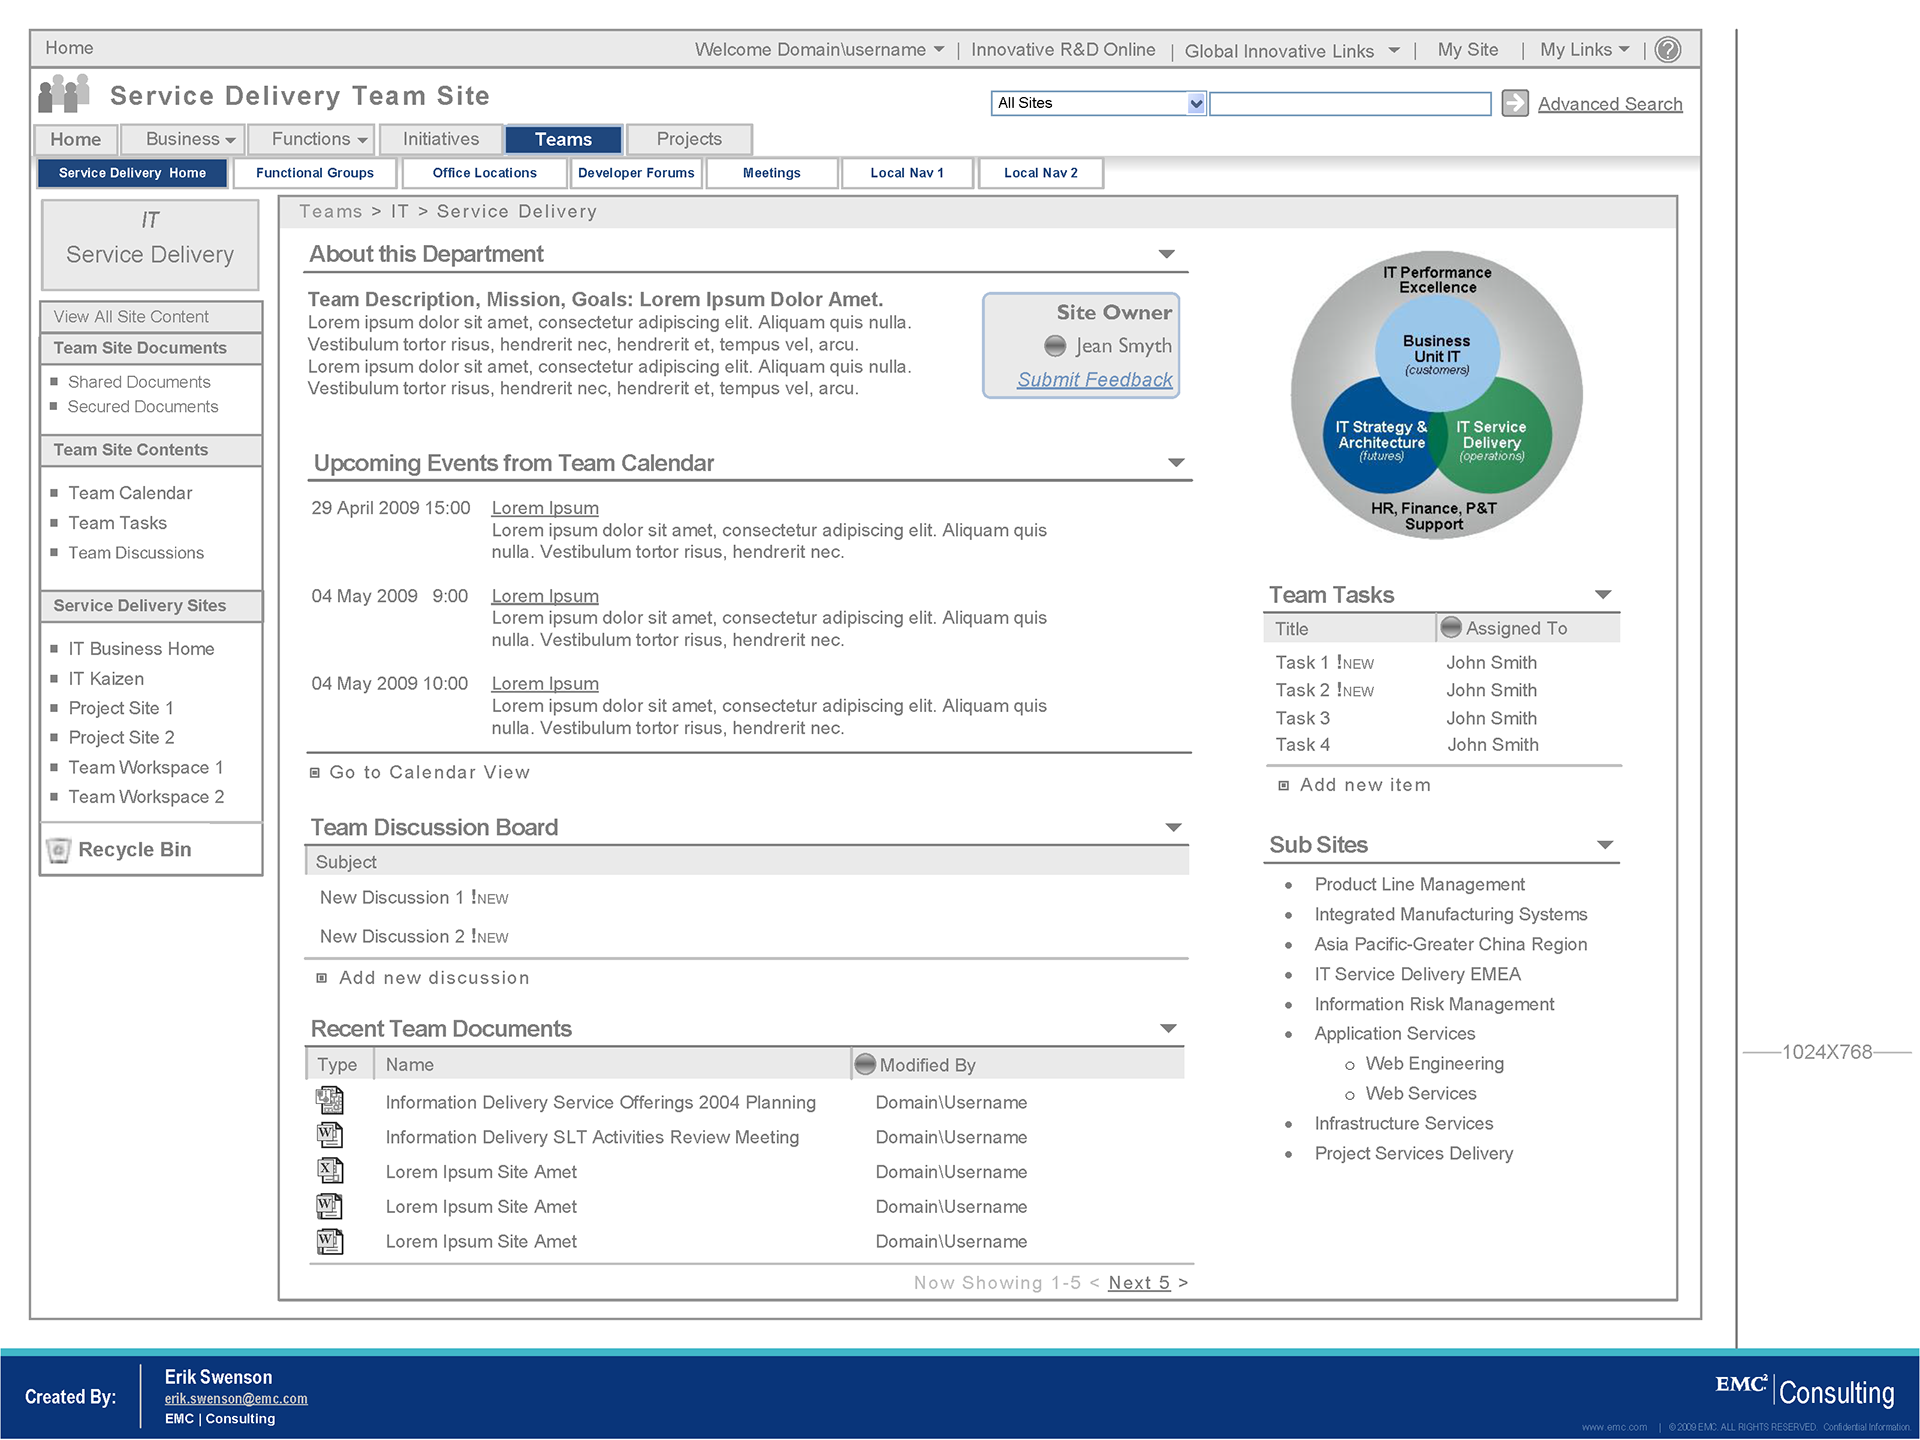1920x1440 pixels.
Task: Open the All Sites scope dropdown
Action: pyautogui.click(x=1196, y=103)
